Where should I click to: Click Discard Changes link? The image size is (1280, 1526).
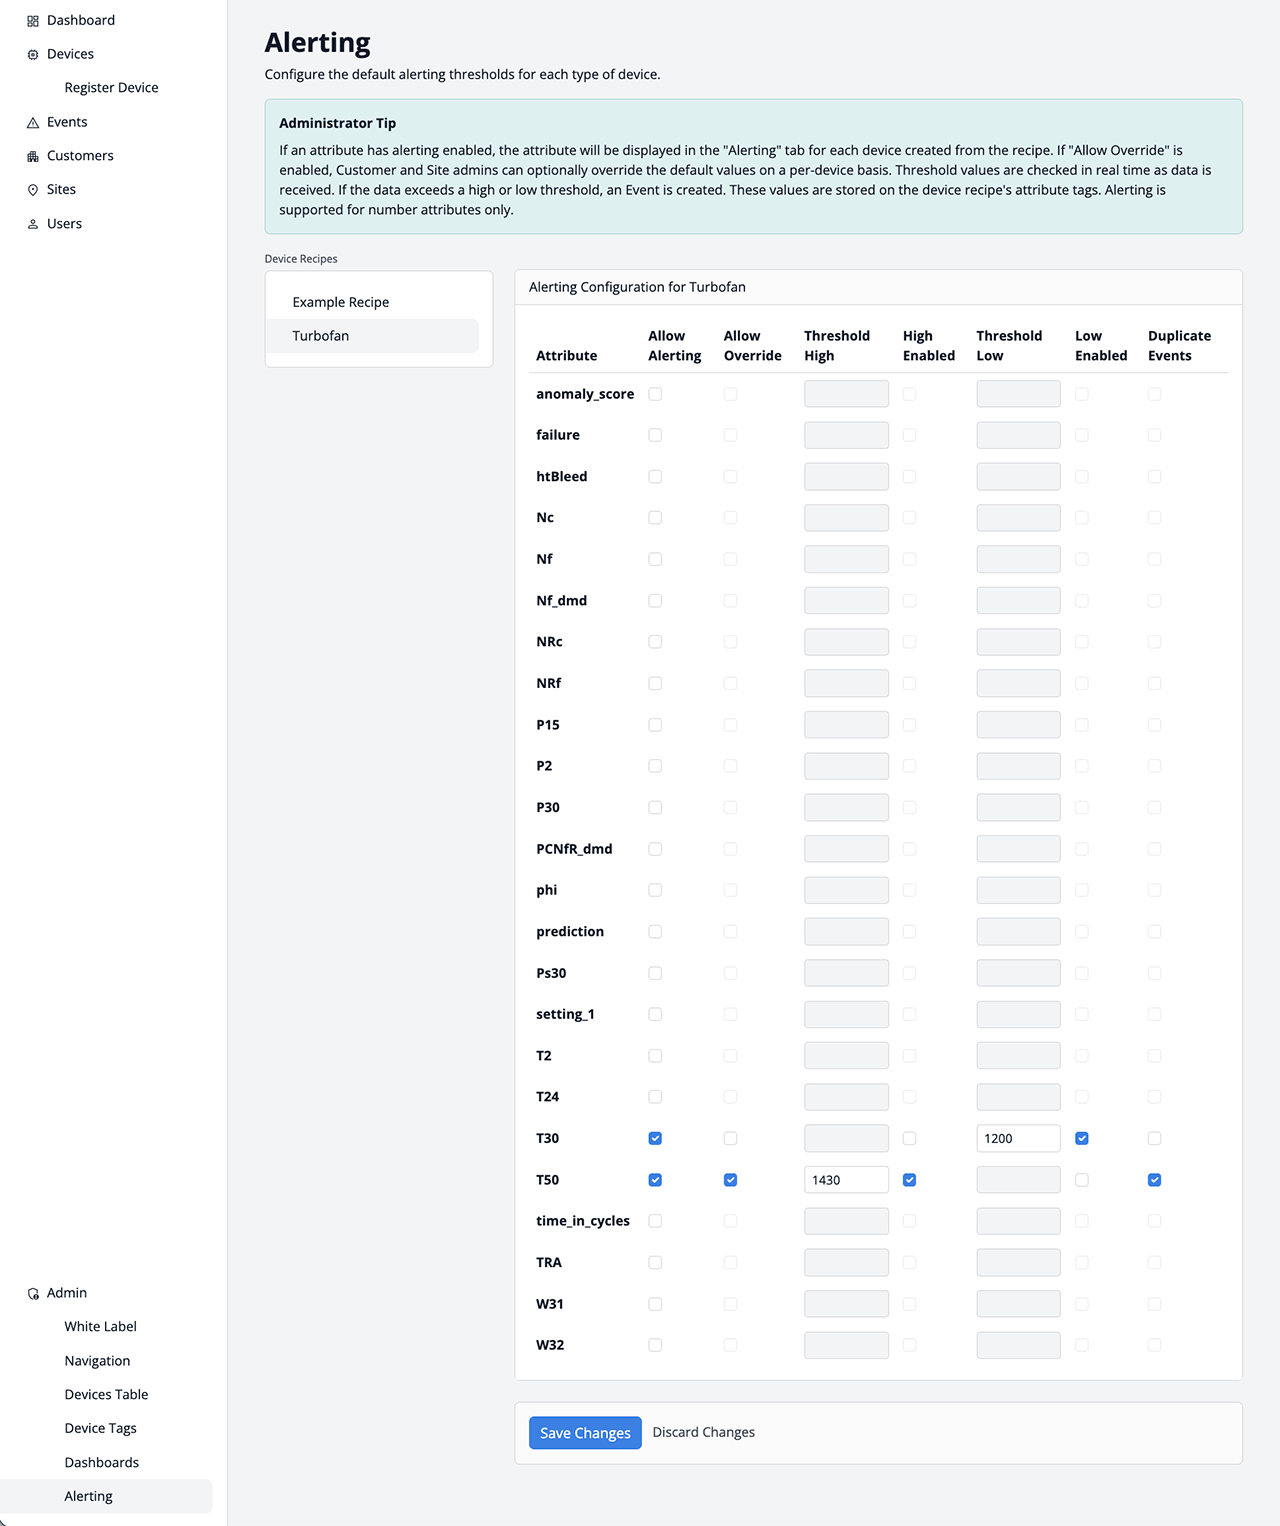pyautogui.click(x=703, y=1433)
